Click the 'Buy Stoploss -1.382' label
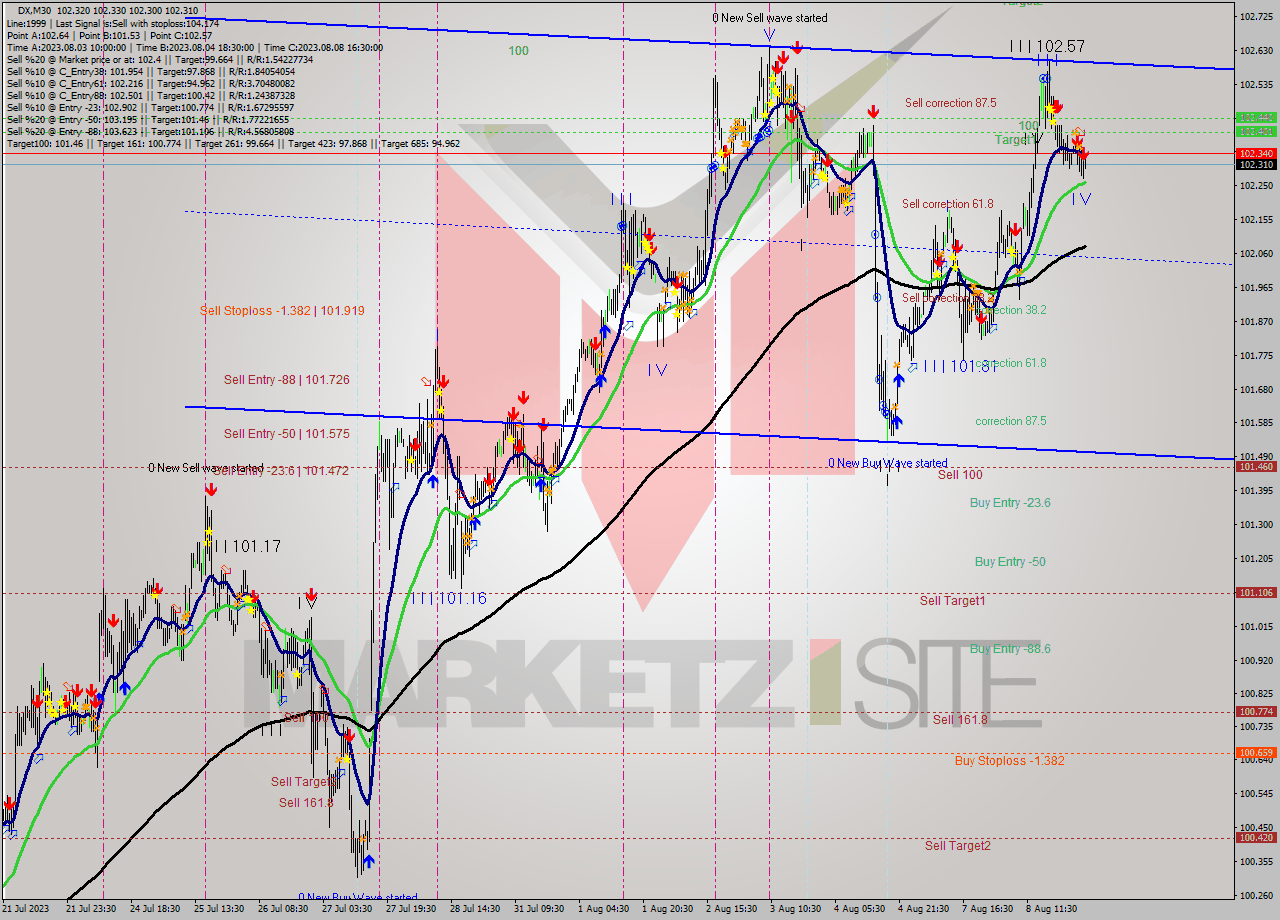The height and width of the screenshot is (920, 1280). 1009,761
